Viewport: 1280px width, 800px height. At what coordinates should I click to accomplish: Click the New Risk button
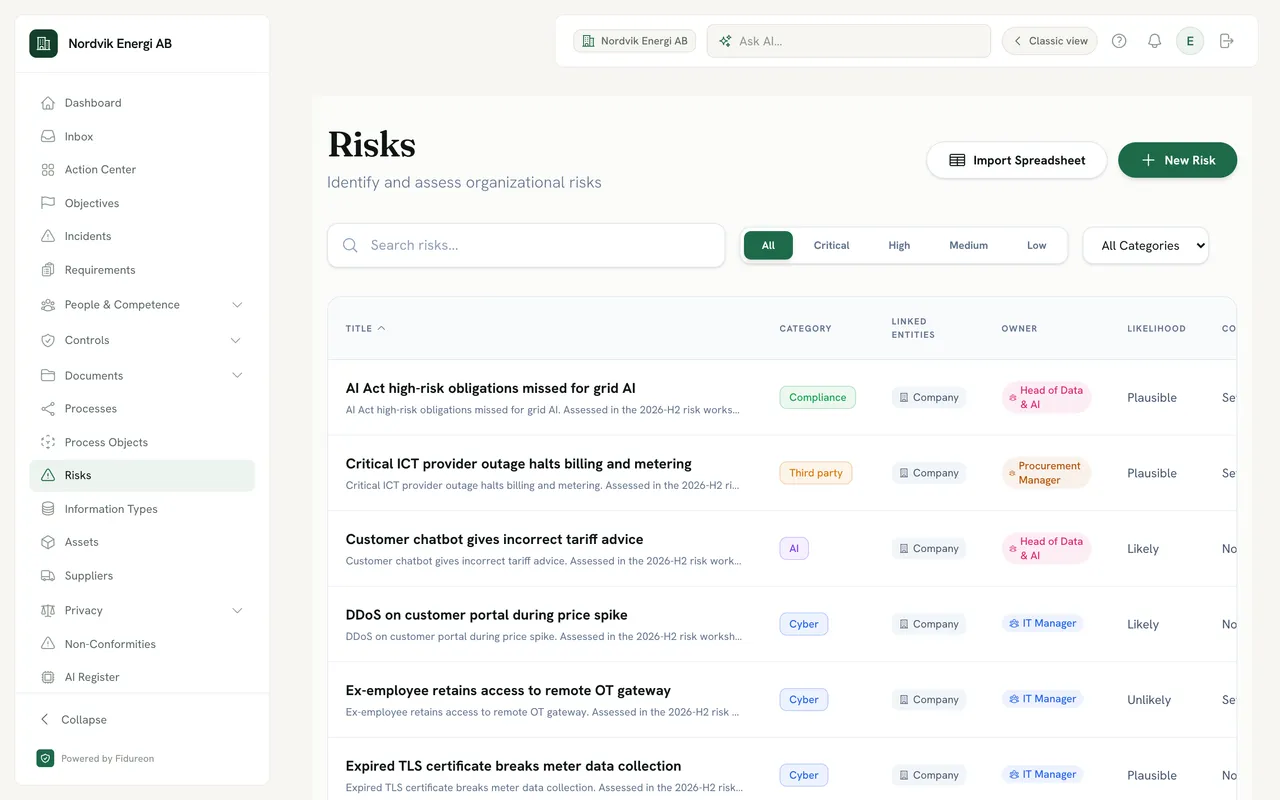coord(1177,160)
